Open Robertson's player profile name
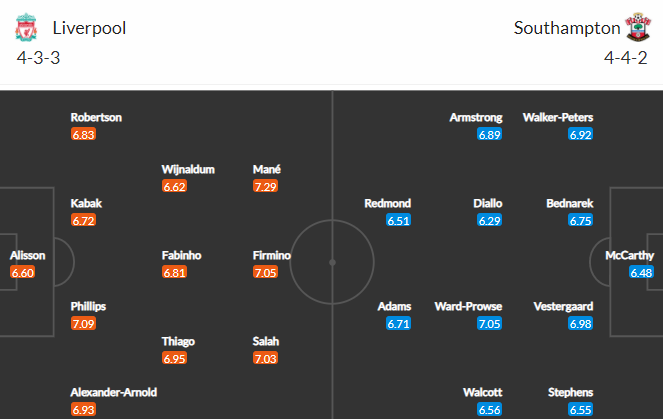The height and width of the screenshot is (419, 663). tap(97, 117)
